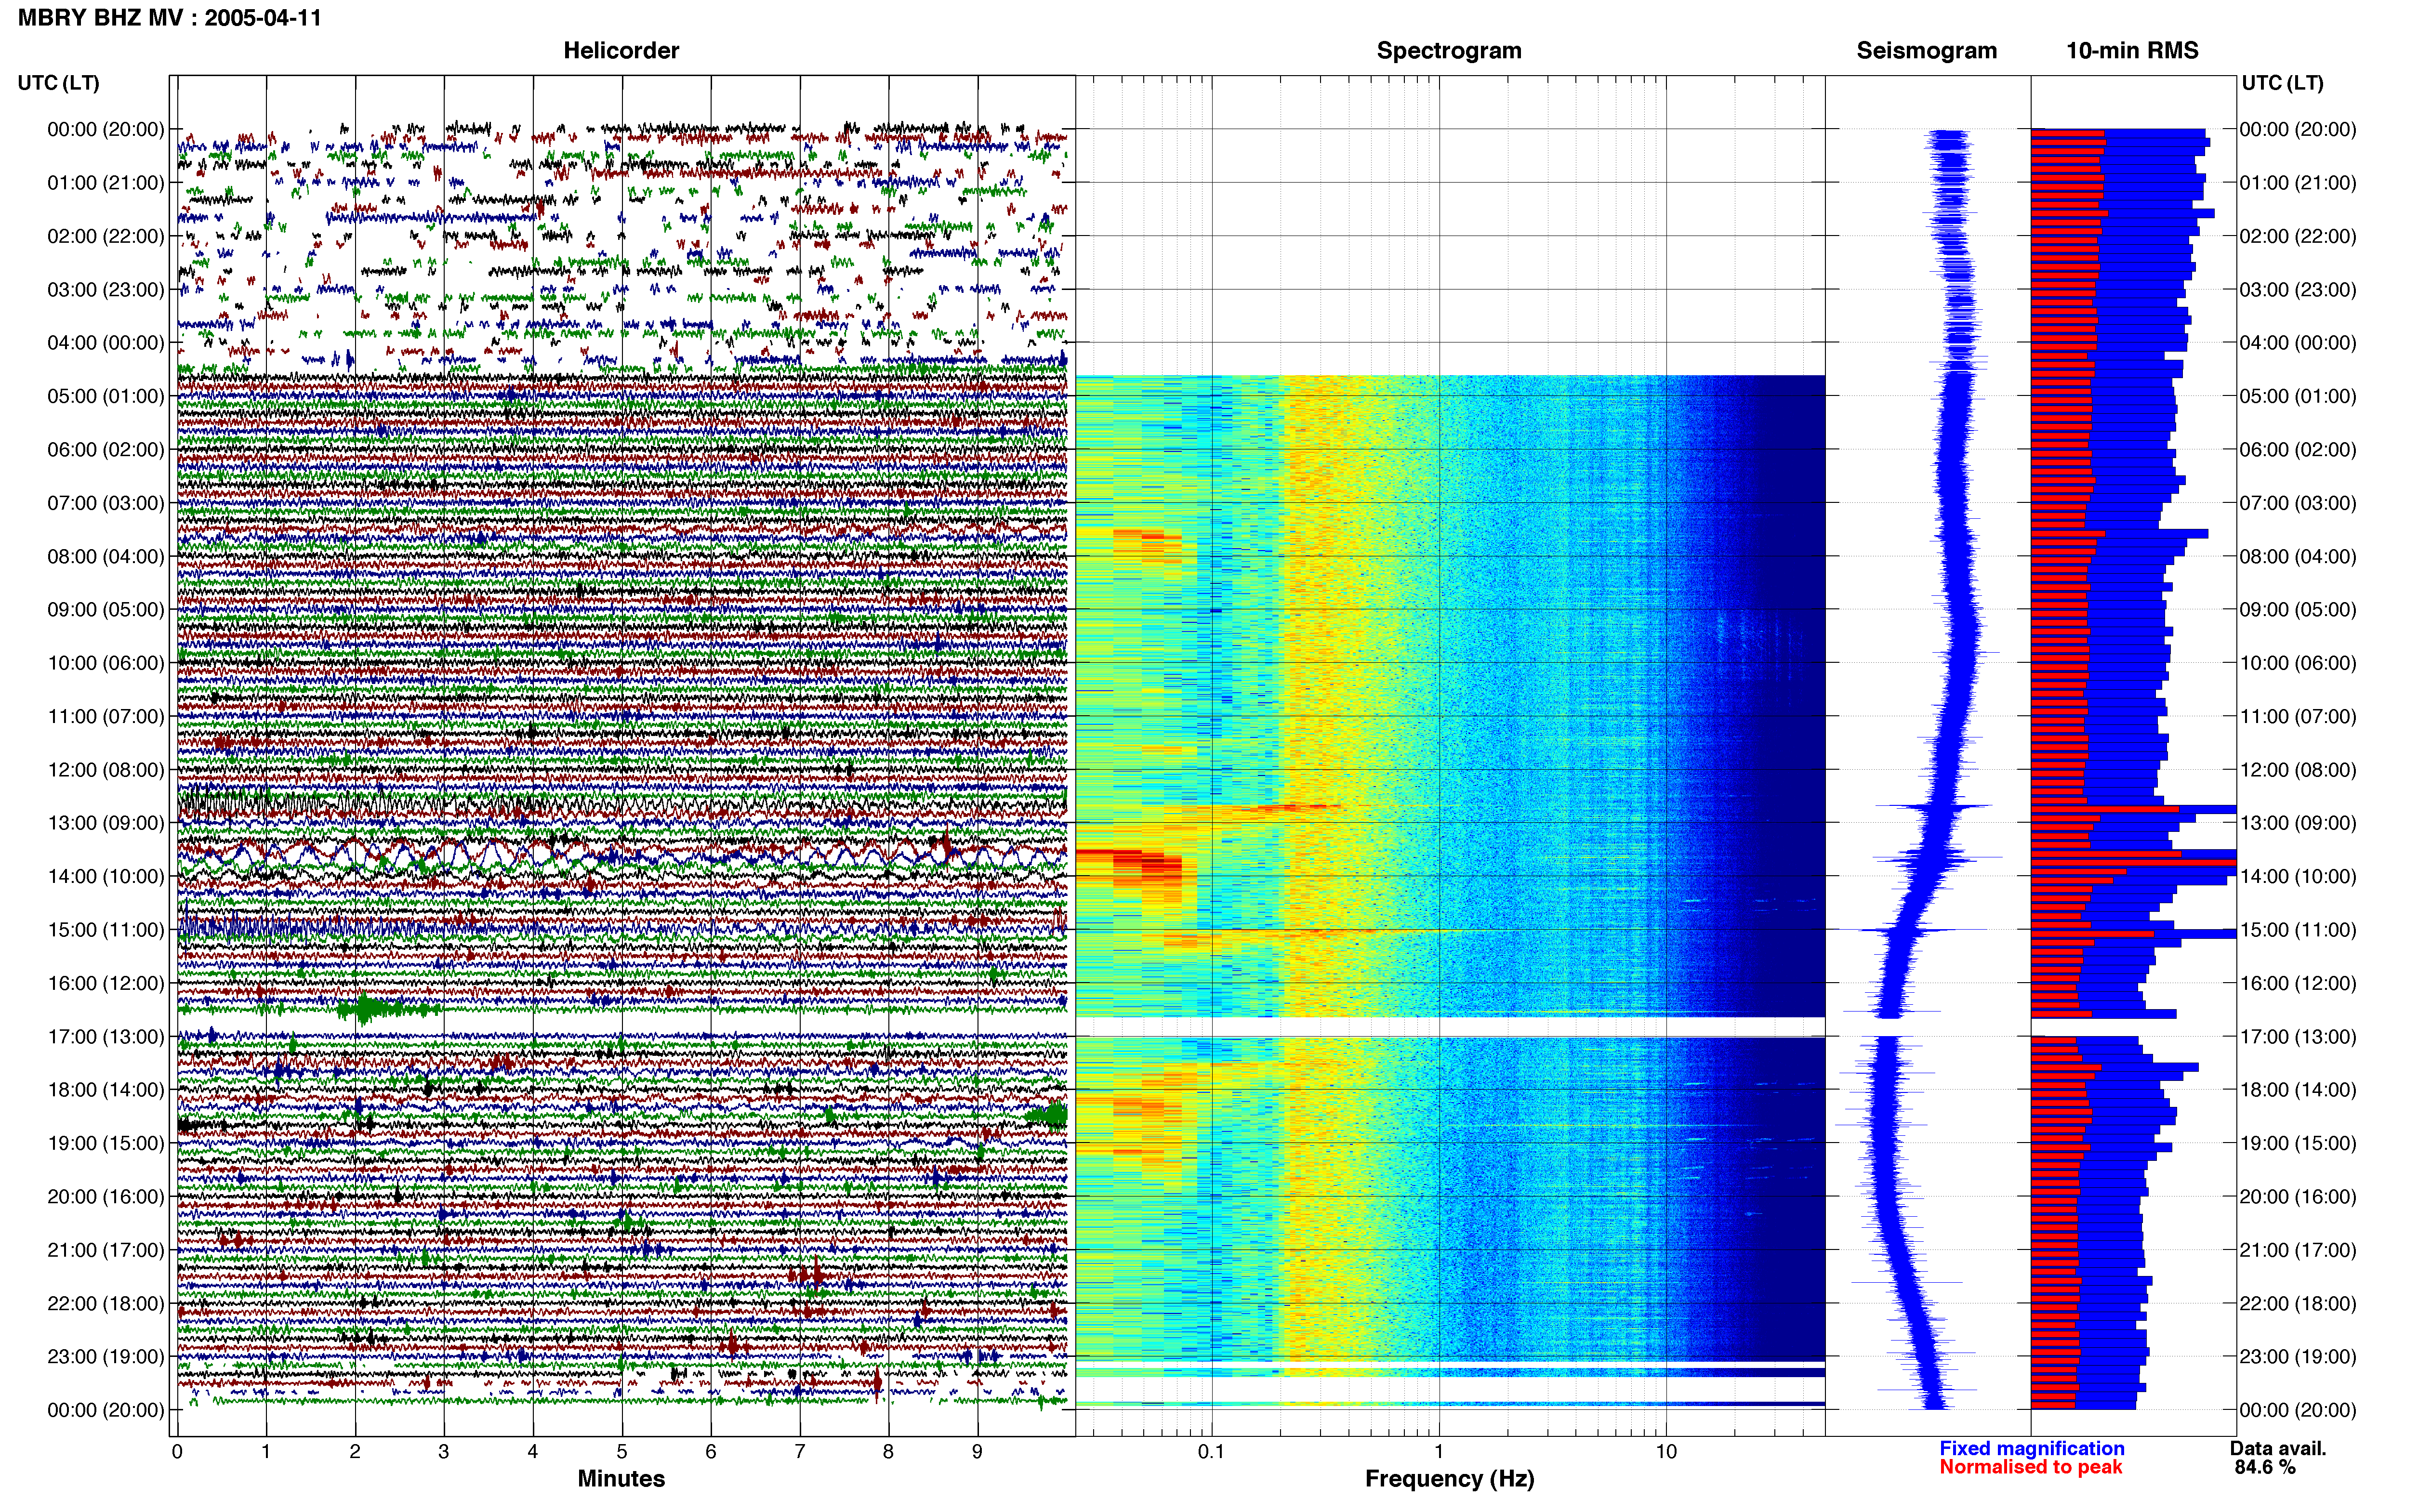Image resolution: width=2418 pixels, height=1512 pixels.
Task: Click the 'Spectrogram' panel heading
Action: tap(1449, 50)
